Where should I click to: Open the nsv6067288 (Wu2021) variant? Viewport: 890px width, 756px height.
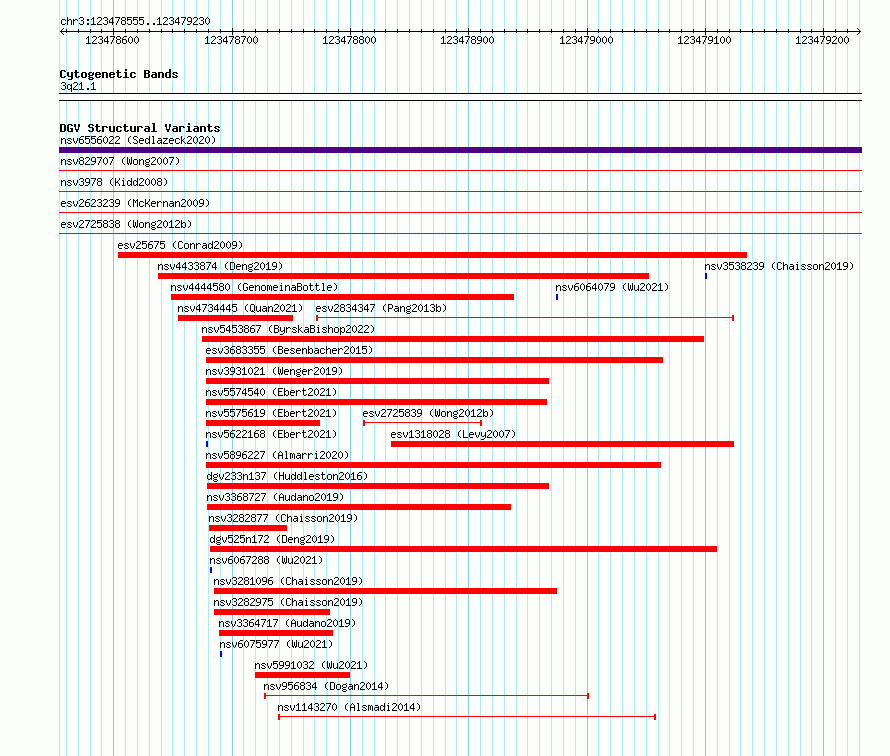[266, 560]
